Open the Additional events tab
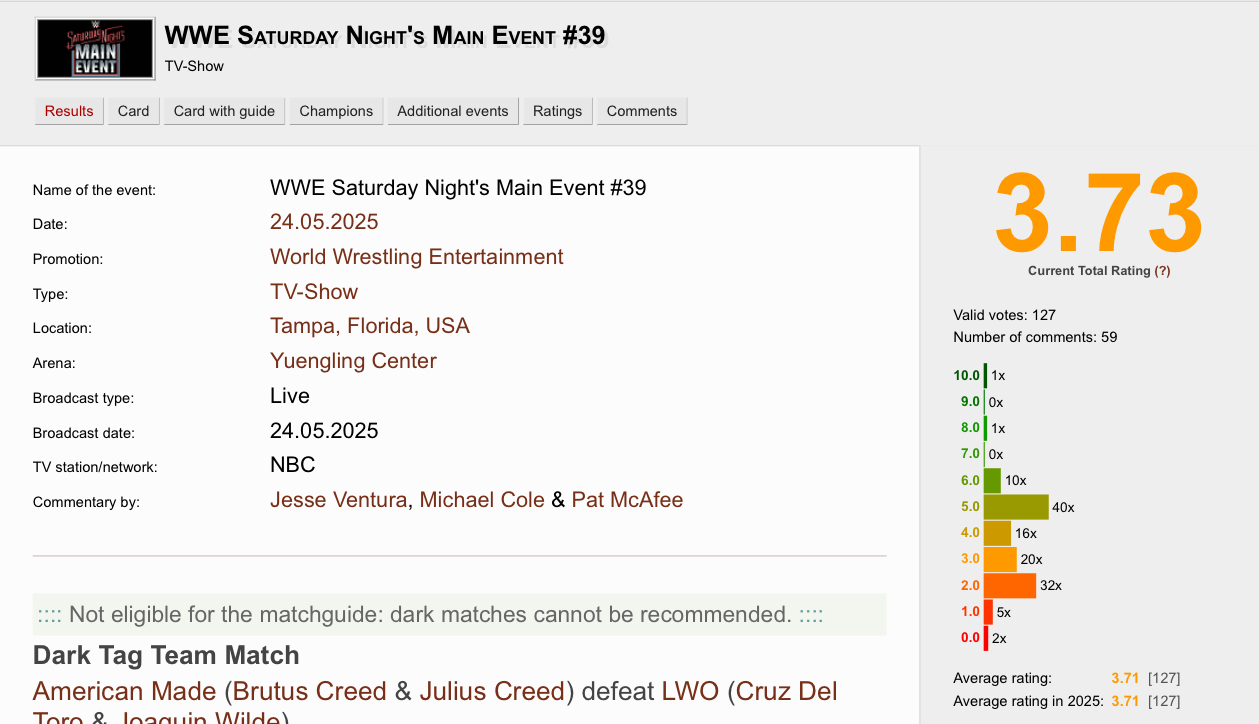Viewport: 1259px width, 724px height. (x=452, y=111)
